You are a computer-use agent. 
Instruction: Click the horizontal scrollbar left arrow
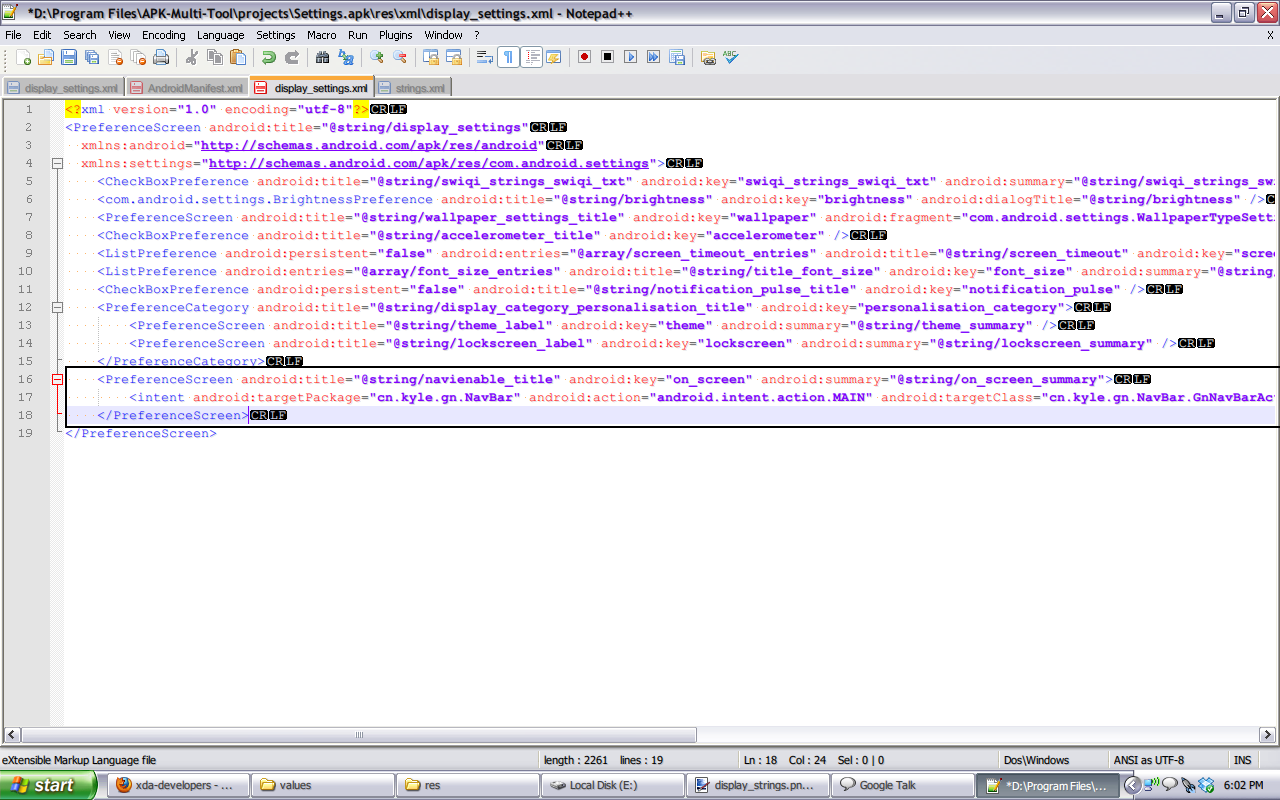(12, 735)
